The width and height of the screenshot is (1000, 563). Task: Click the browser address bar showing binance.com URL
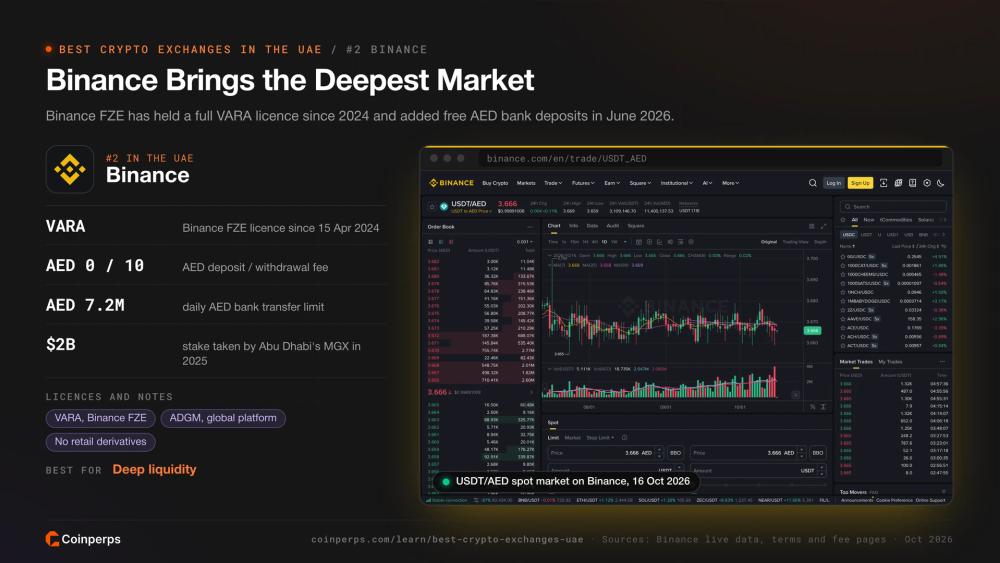[711, 158]
